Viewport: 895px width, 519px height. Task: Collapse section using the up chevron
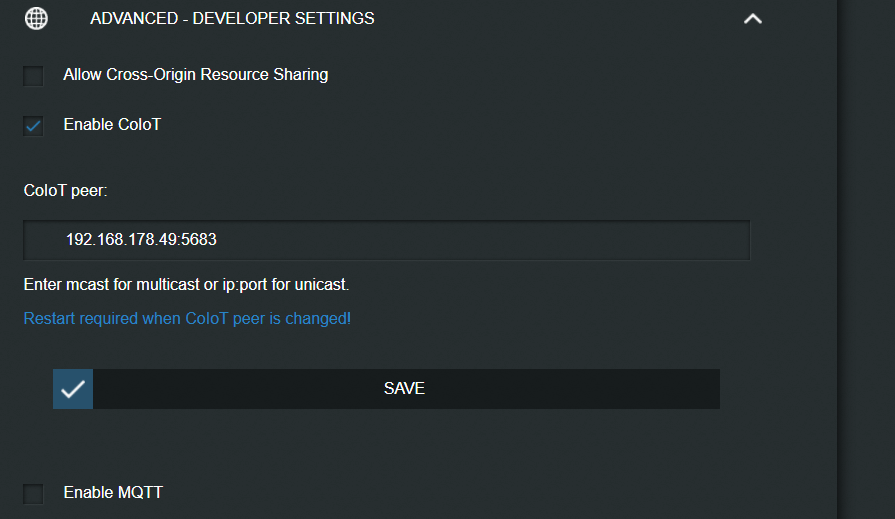[753, 19]
